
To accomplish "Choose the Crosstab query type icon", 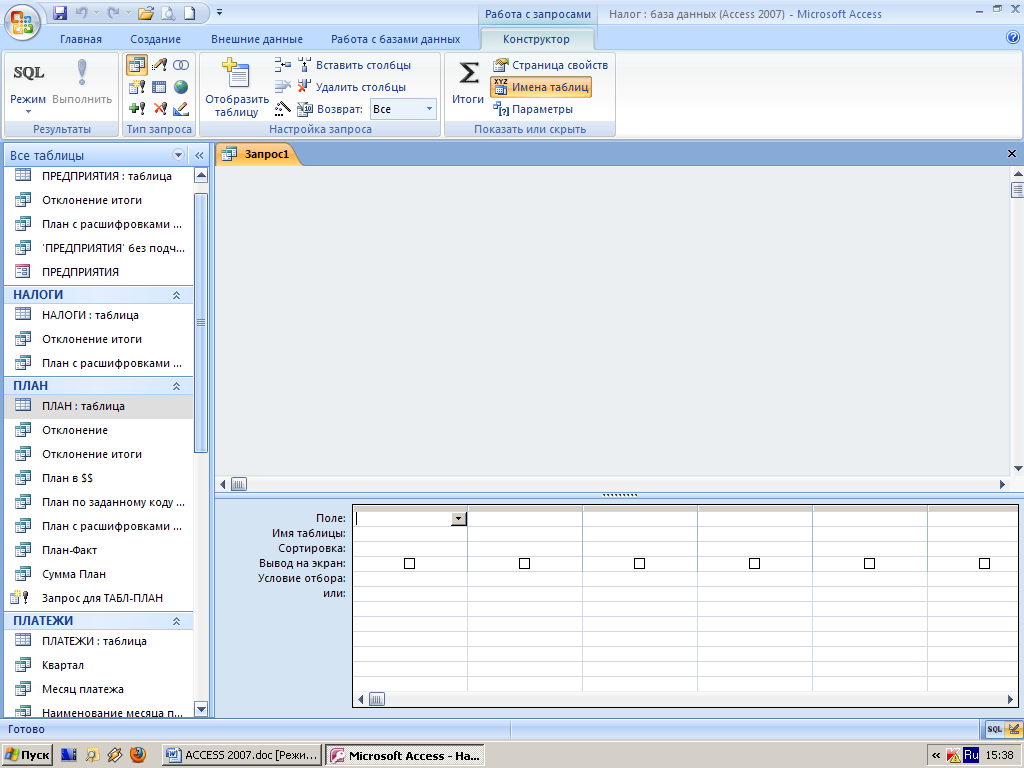I will coord(159,87).
